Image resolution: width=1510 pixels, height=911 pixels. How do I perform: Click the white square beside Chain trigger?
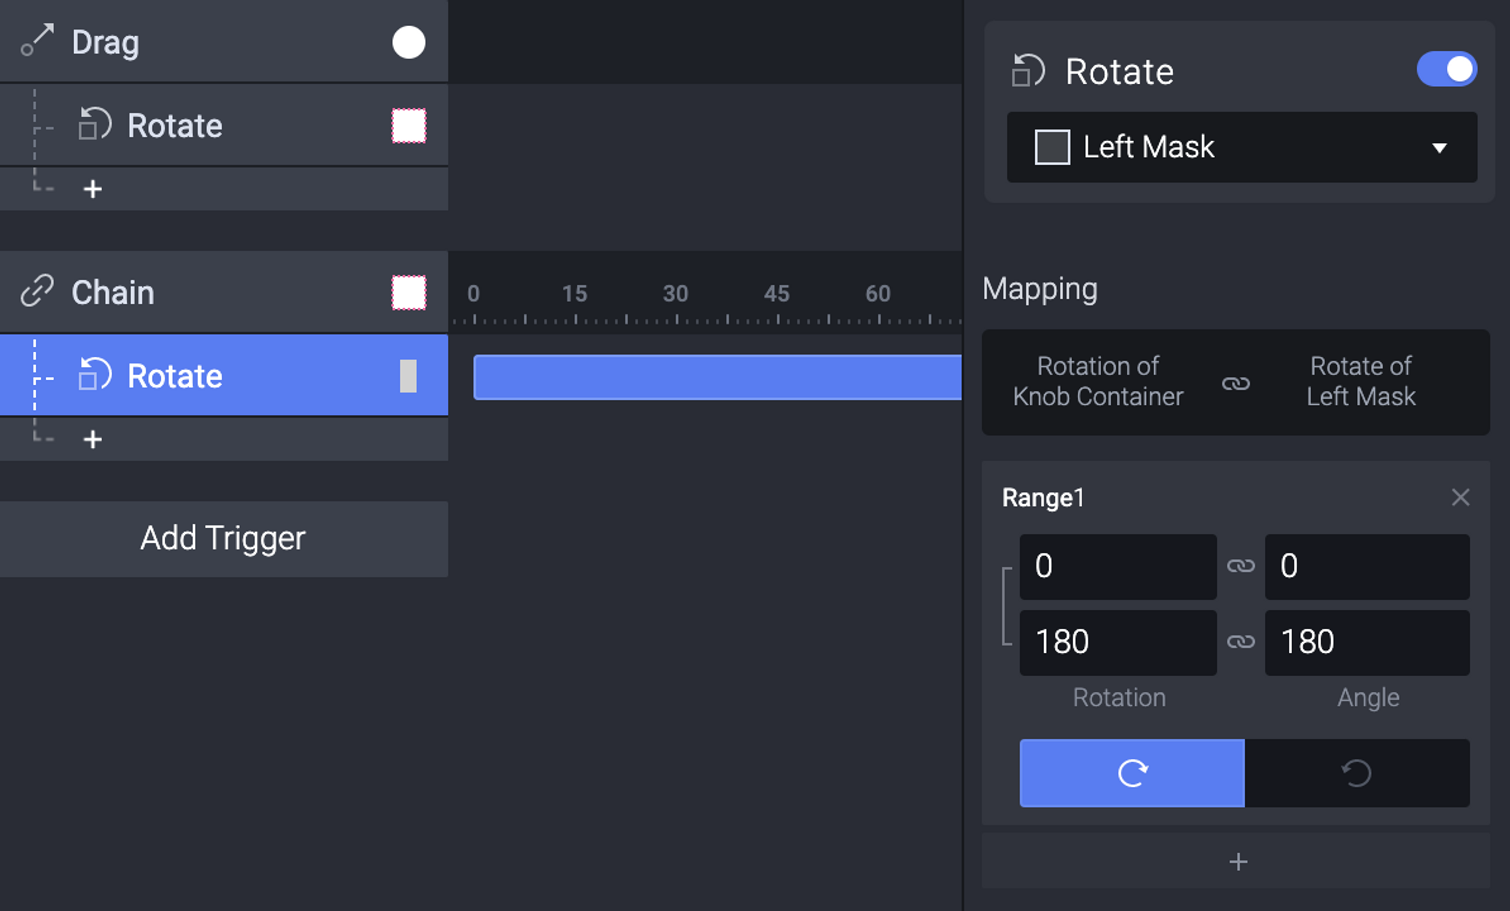point(408,292)
